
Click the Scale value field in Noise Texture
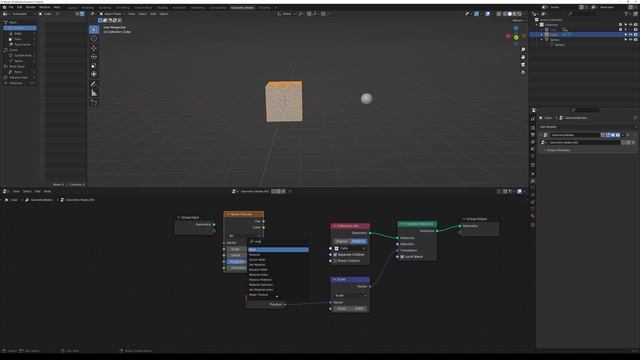click(x=236, y=249)
